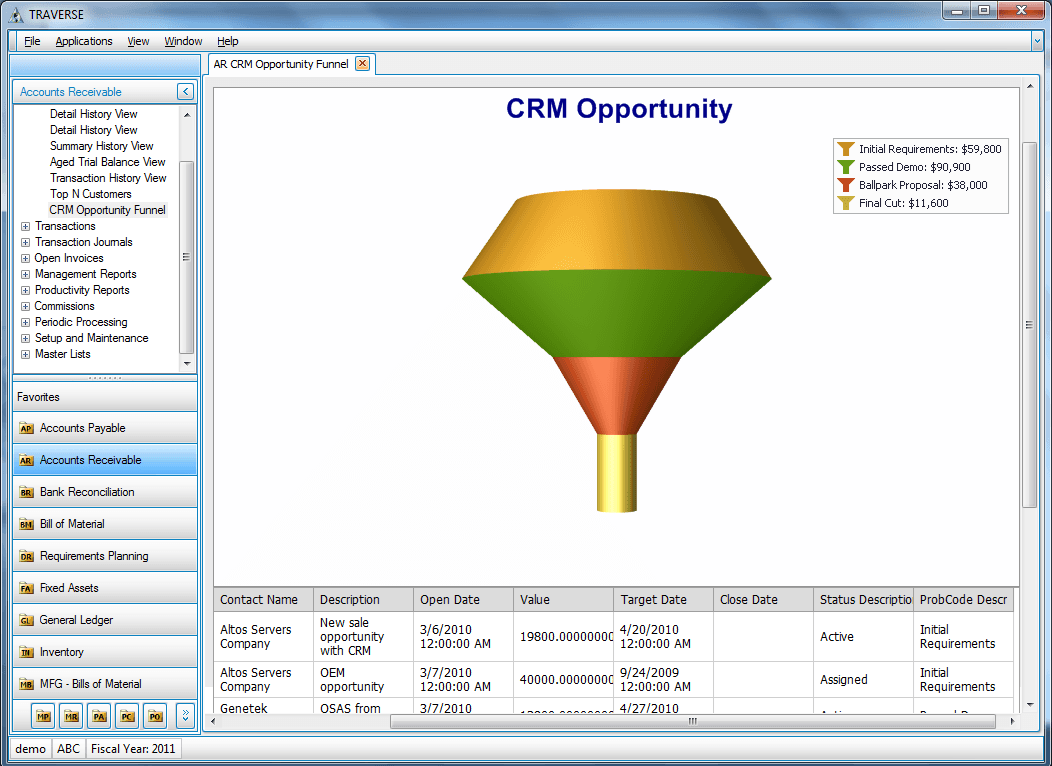The height and width of the screenshot is (766, 1052).
Task: Click the Ballpark Proposal red legend icon
Action: coord(845,185)
